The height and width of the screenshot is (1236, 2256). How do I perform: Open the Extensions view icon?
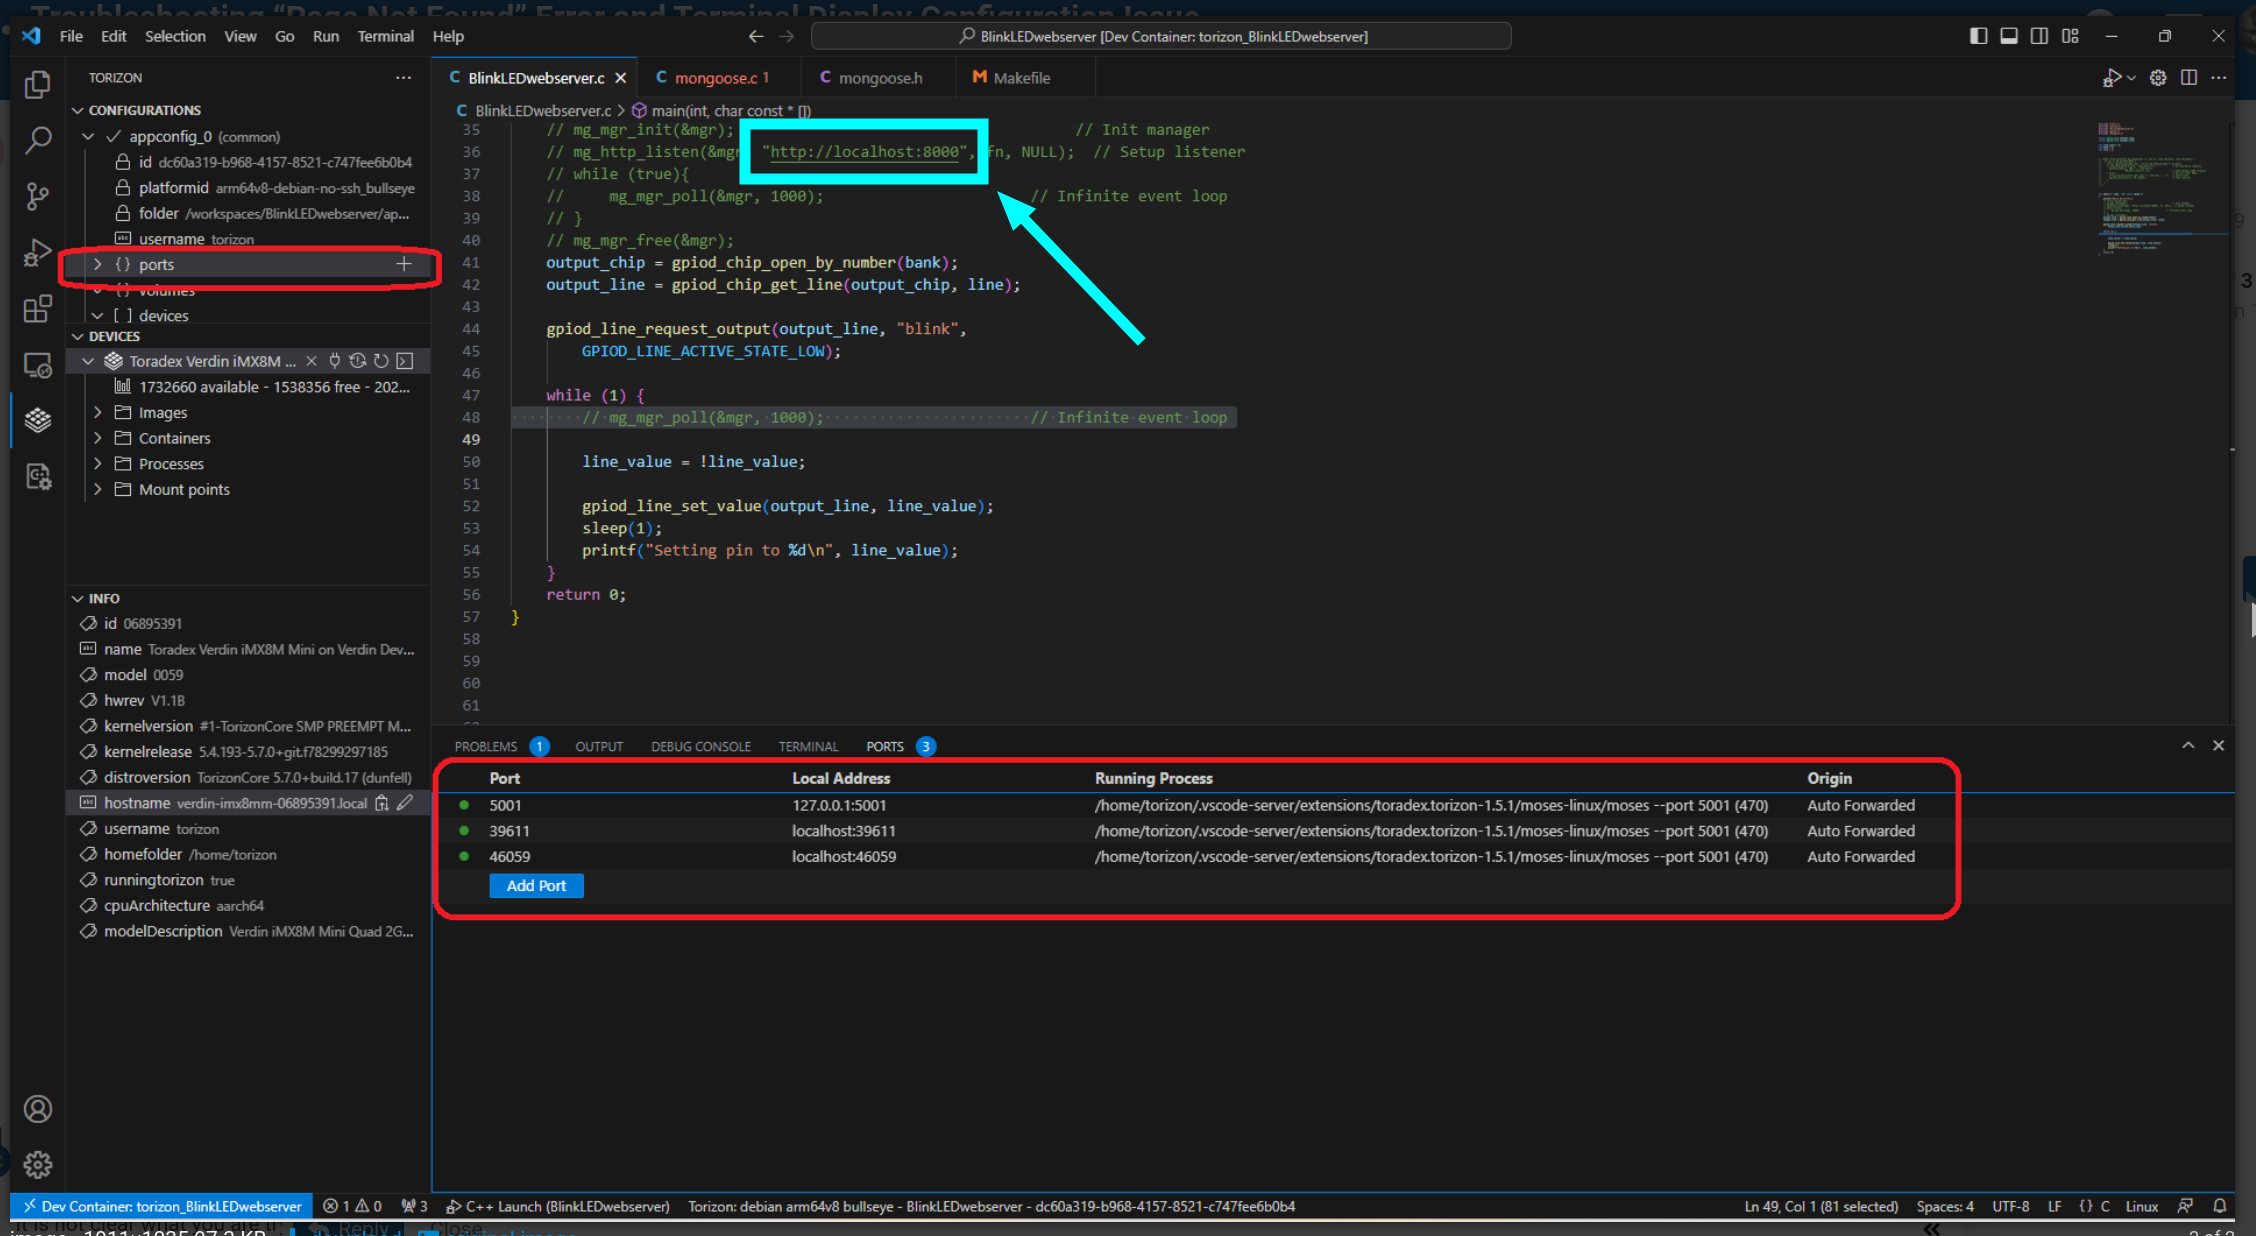(x=38, y=309)
